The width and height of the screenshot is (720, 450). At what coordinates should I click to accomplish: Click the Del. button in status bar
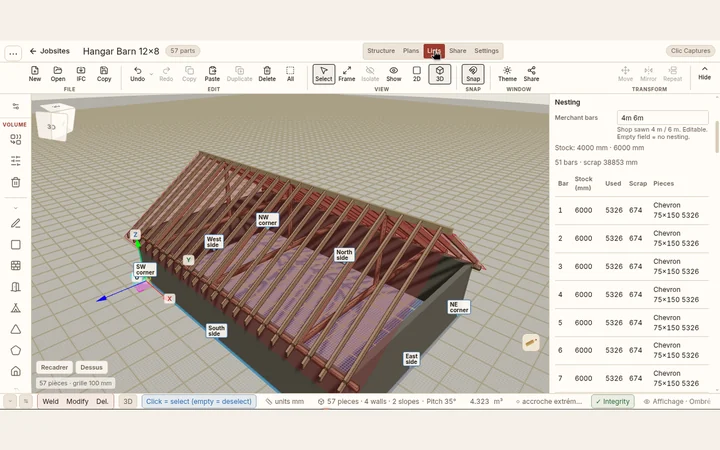102,401
